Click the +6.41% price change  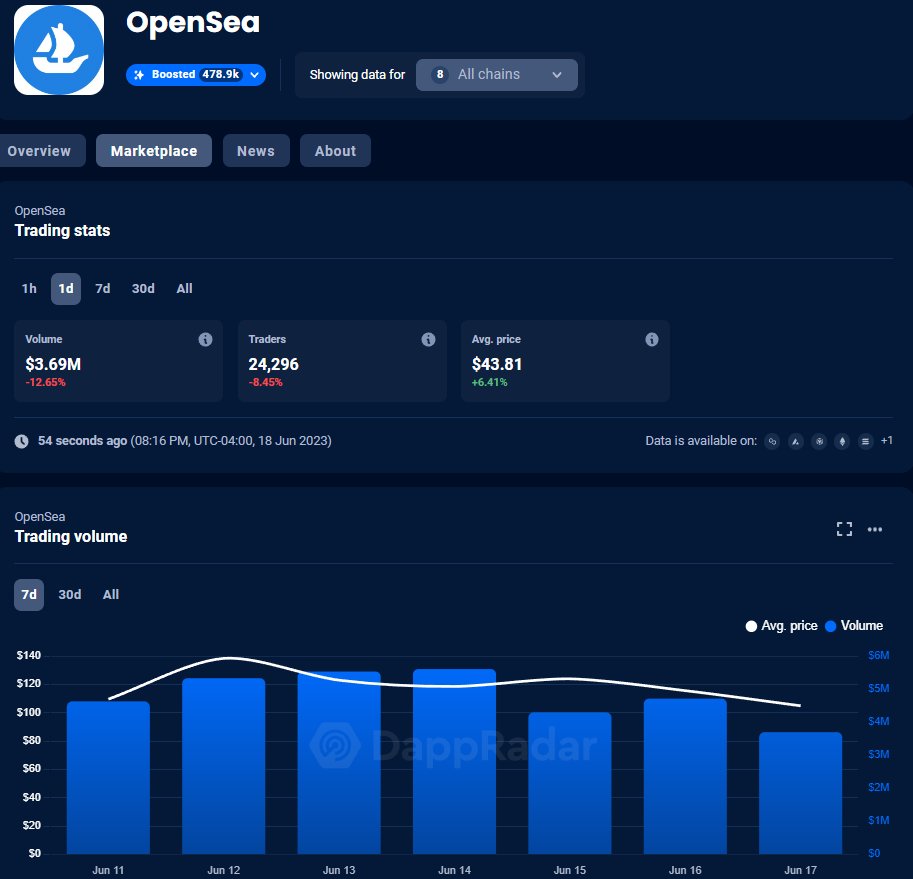[490, 382]
